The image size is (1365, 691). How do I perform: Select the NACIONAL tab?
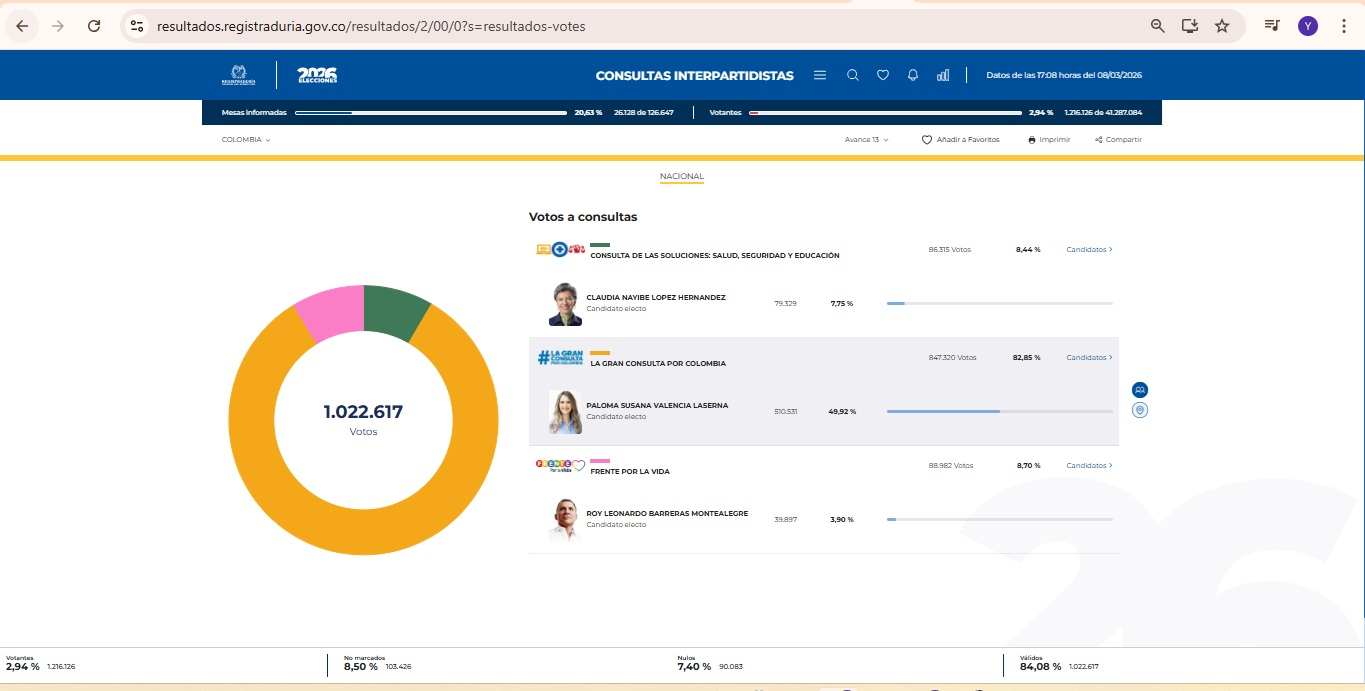pos(682,177)
